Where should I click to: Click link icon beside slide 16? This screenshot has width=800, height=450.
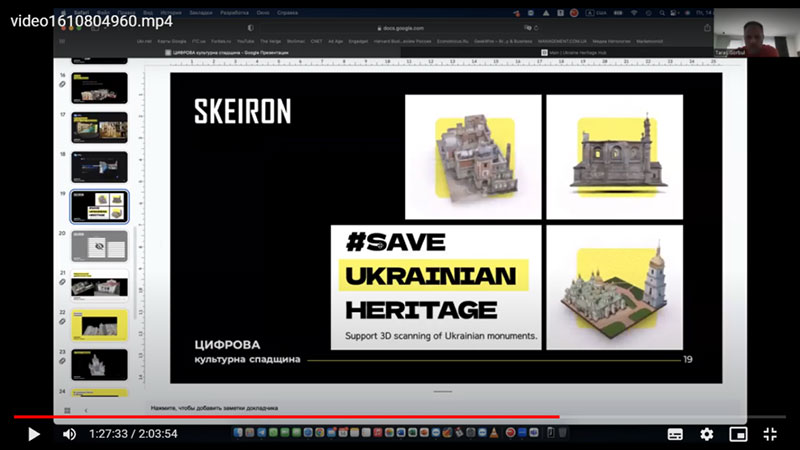(x=62, y=84)
